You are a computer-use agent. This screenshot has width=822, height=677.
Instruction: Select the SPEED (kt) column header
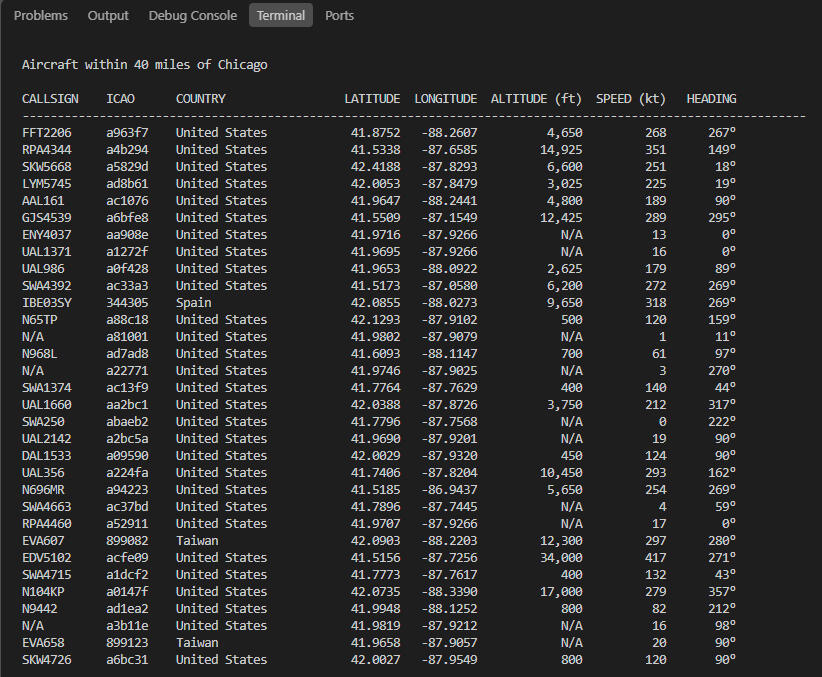(631, 99)
